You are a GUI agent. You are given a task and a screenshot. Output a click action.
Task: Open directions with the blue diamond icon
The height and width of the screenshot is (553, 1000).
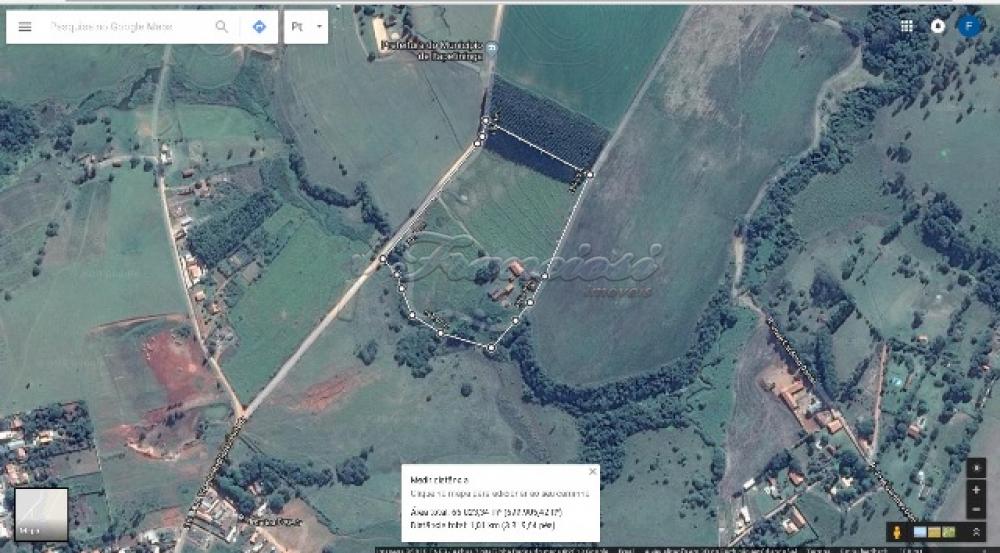259,27
